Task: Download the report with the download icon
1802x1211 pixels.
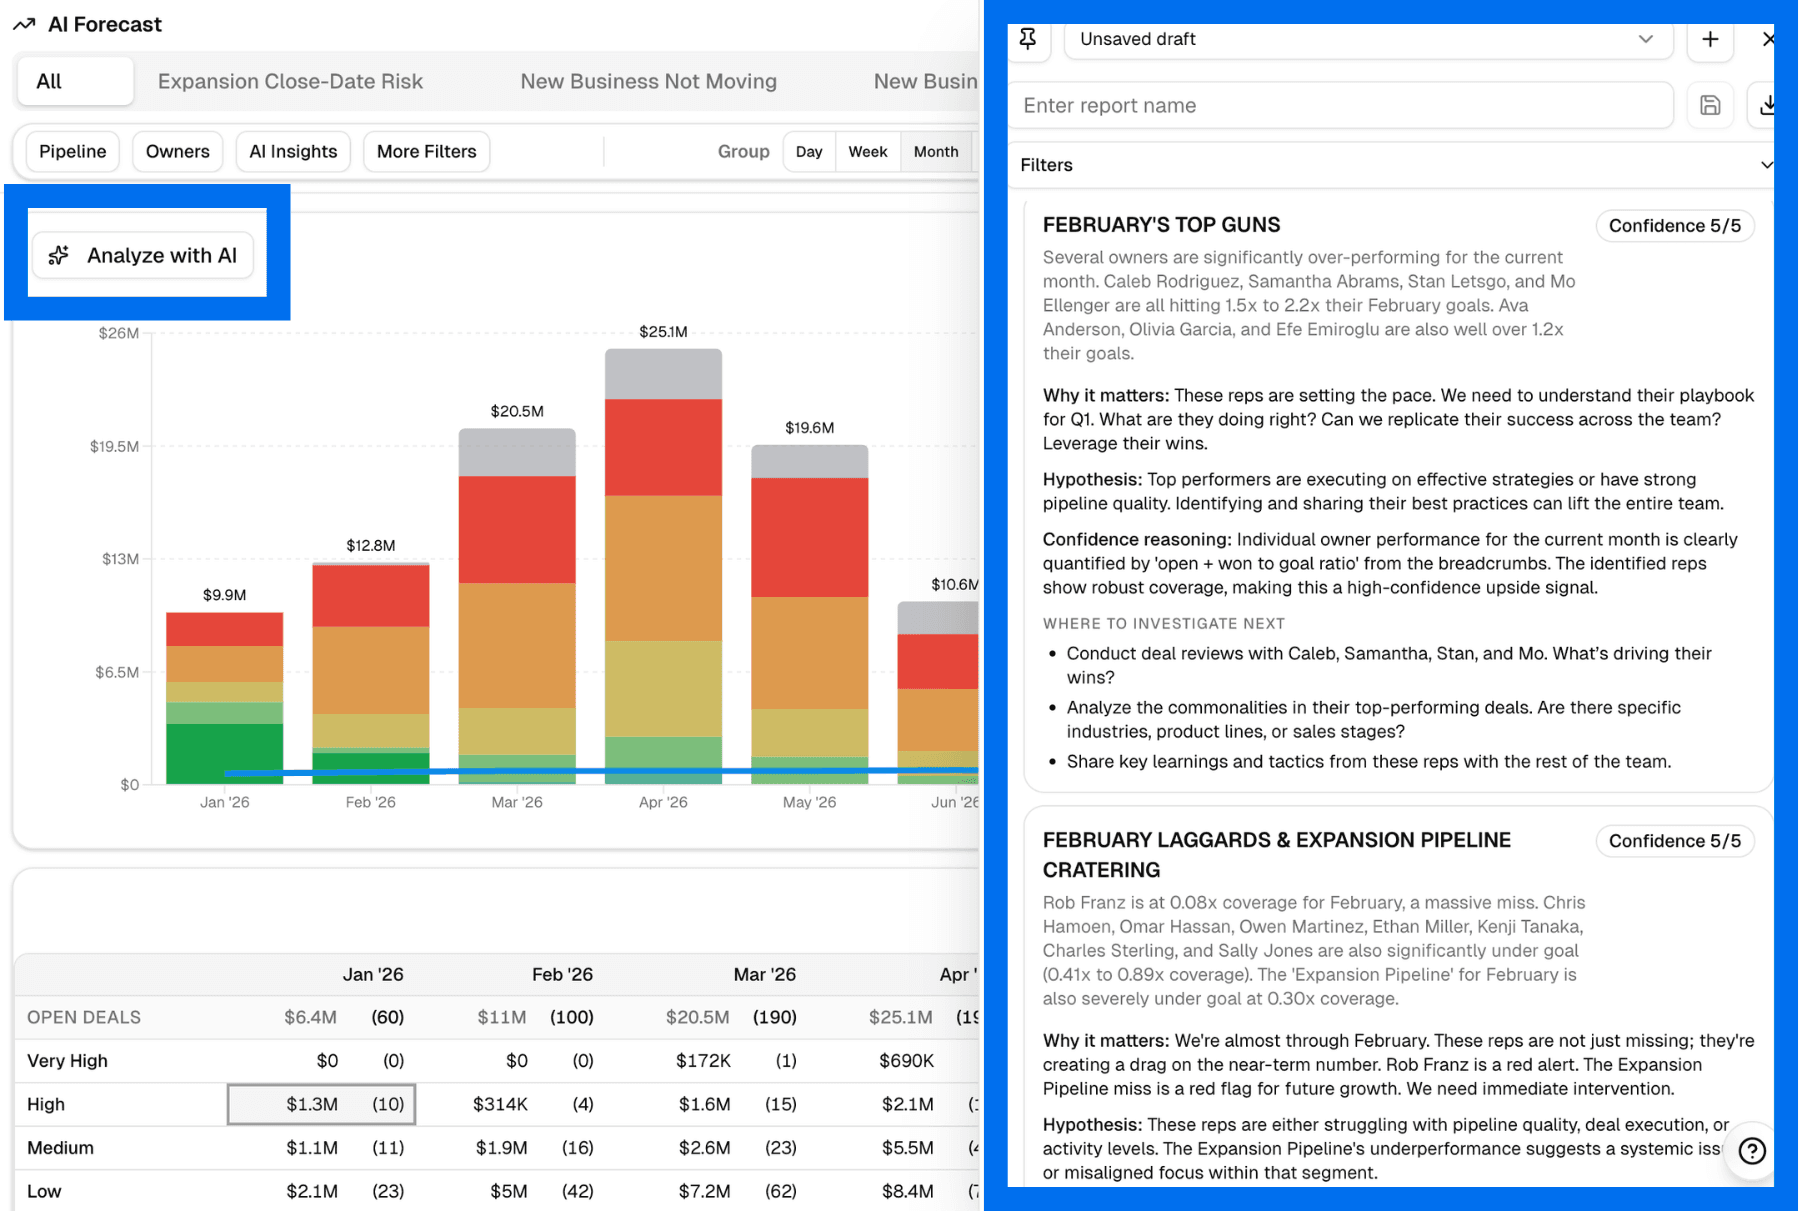Action: (1769, 105)
